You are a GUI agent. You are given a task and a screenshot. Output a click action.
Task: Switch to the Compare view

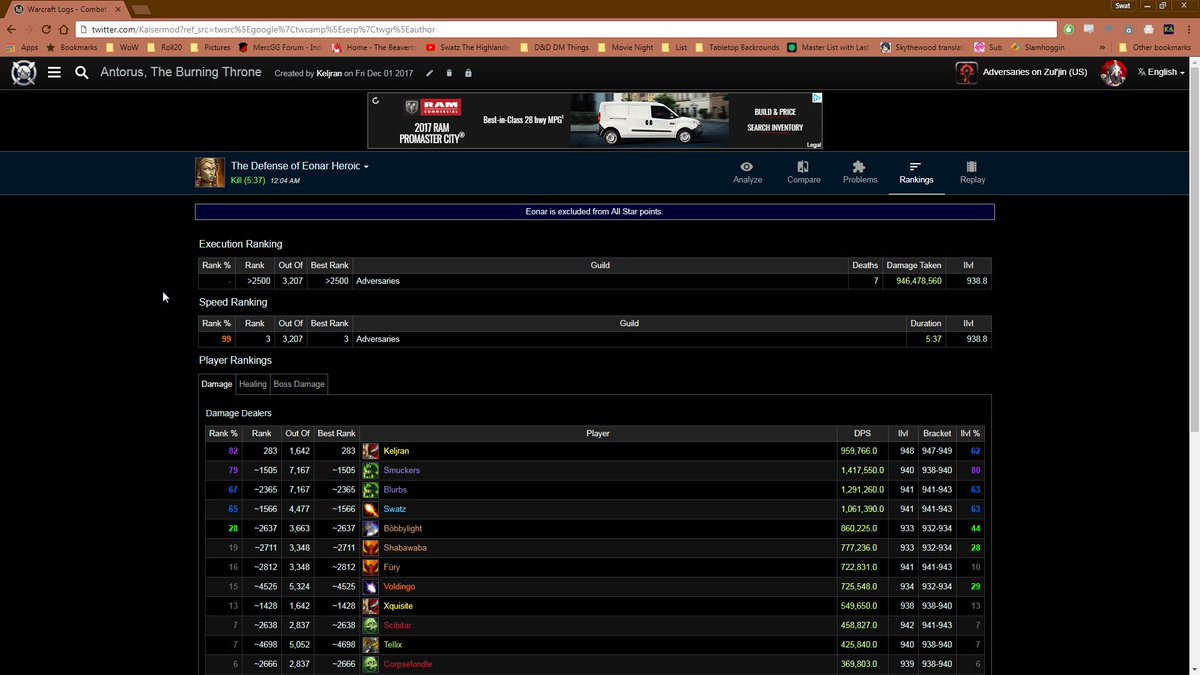[803, 173]
